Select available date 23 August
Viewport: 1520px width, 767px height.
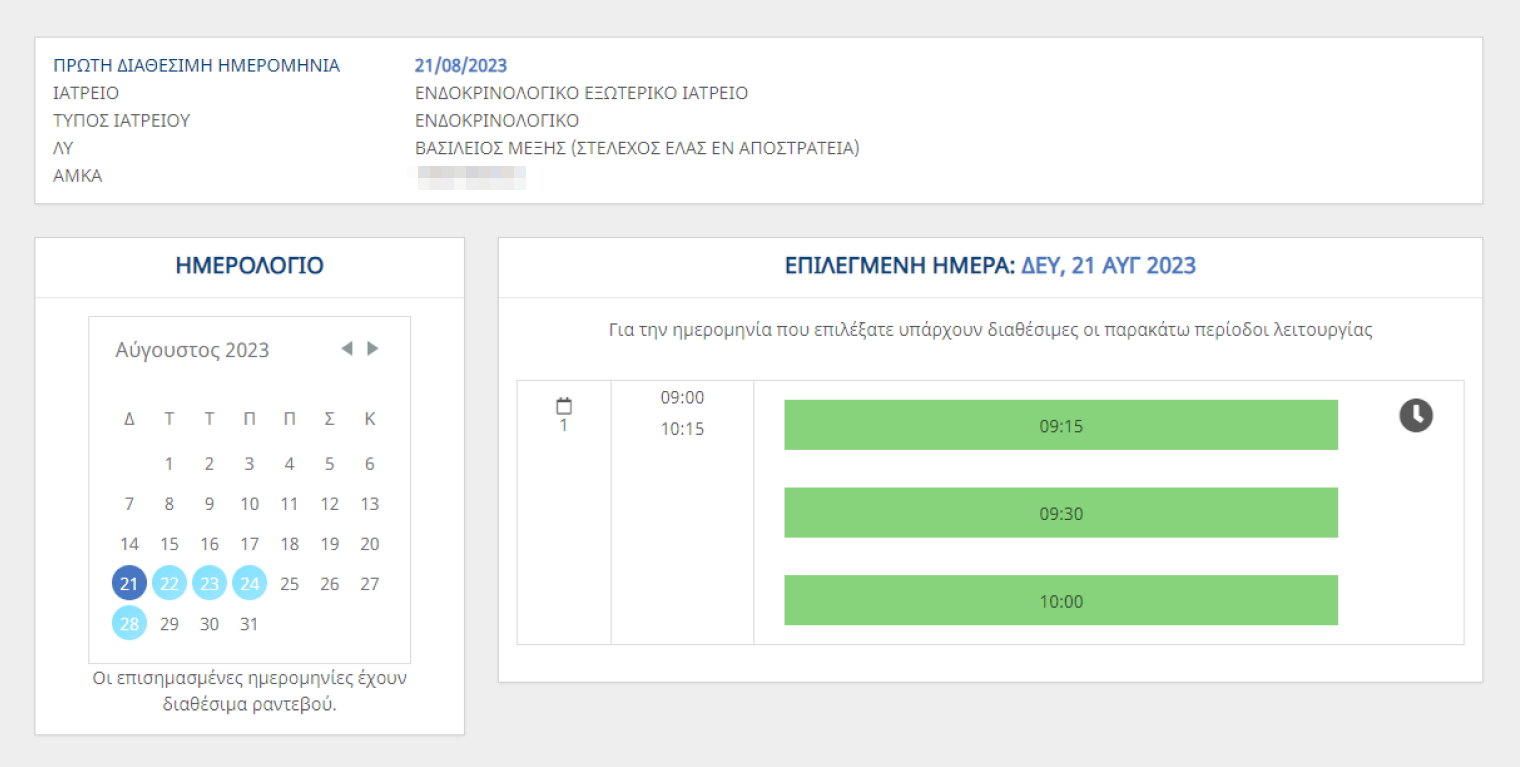[x=209, y=583]
